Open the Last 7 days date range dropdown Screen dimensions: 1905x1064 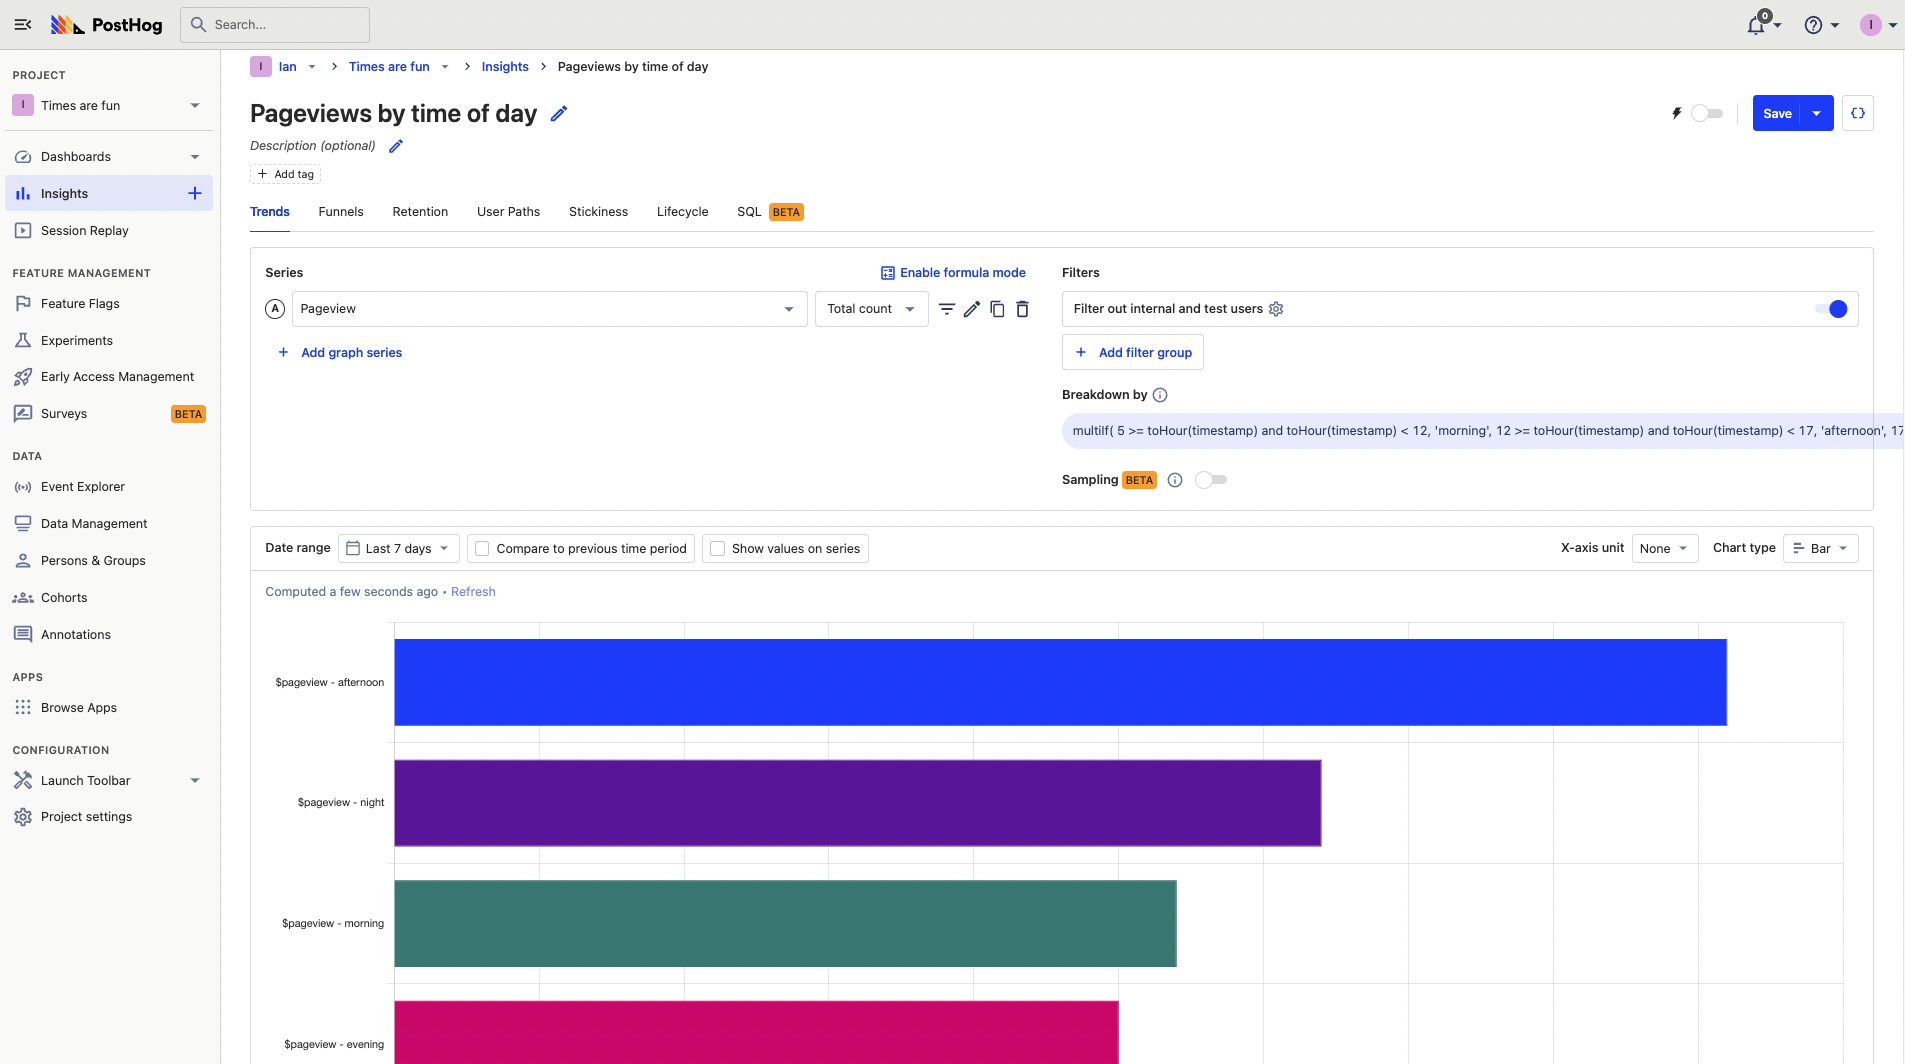coord(398,549)
